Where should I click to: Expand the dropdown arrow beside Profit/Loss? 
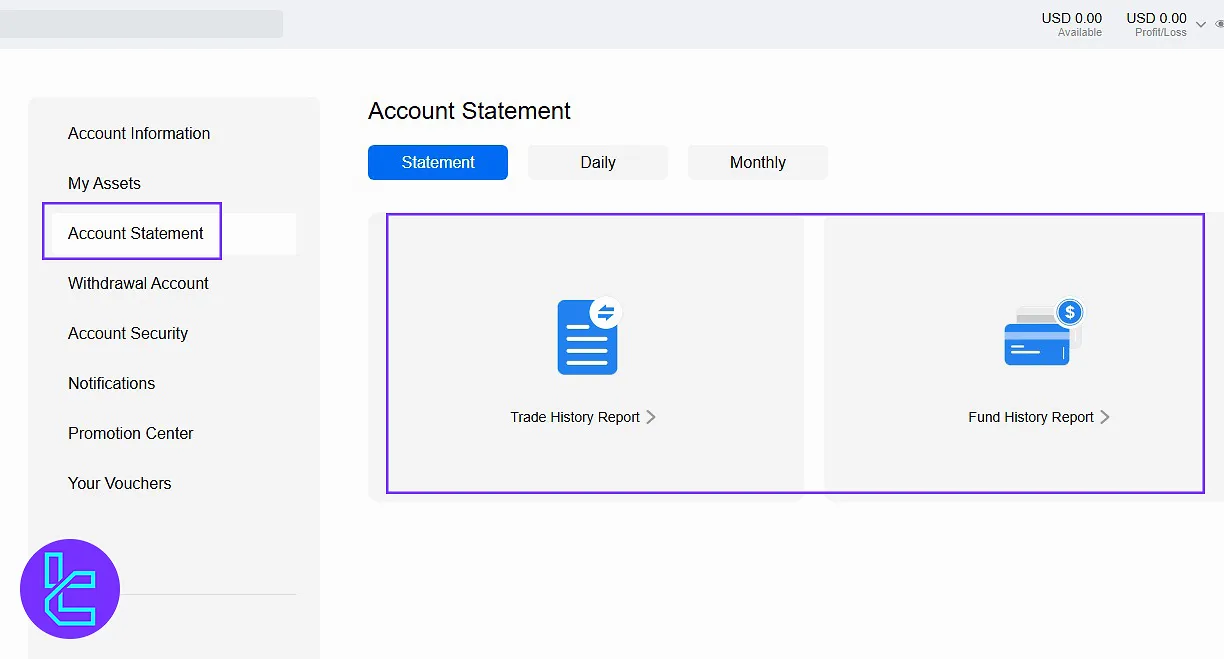[x=1201, y=25]
